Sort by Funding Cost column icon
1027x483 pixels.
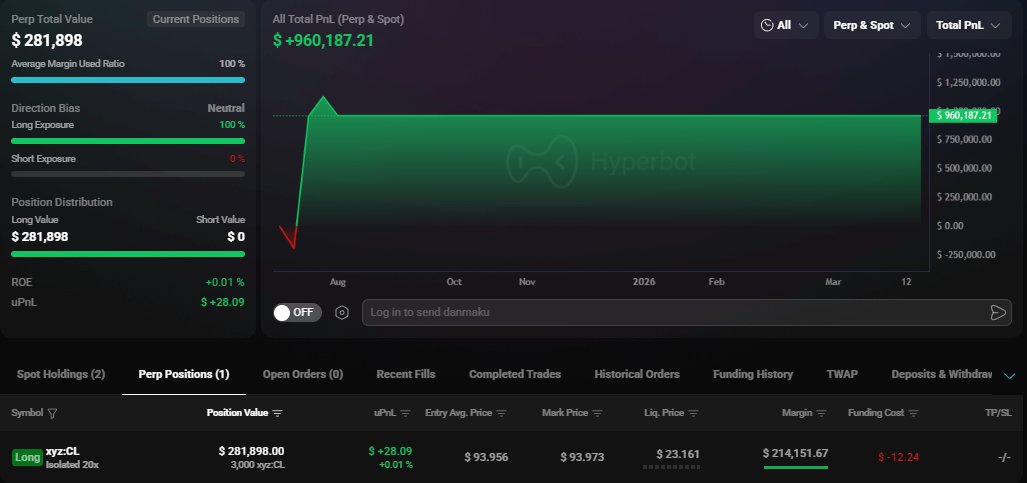[908, 413]
